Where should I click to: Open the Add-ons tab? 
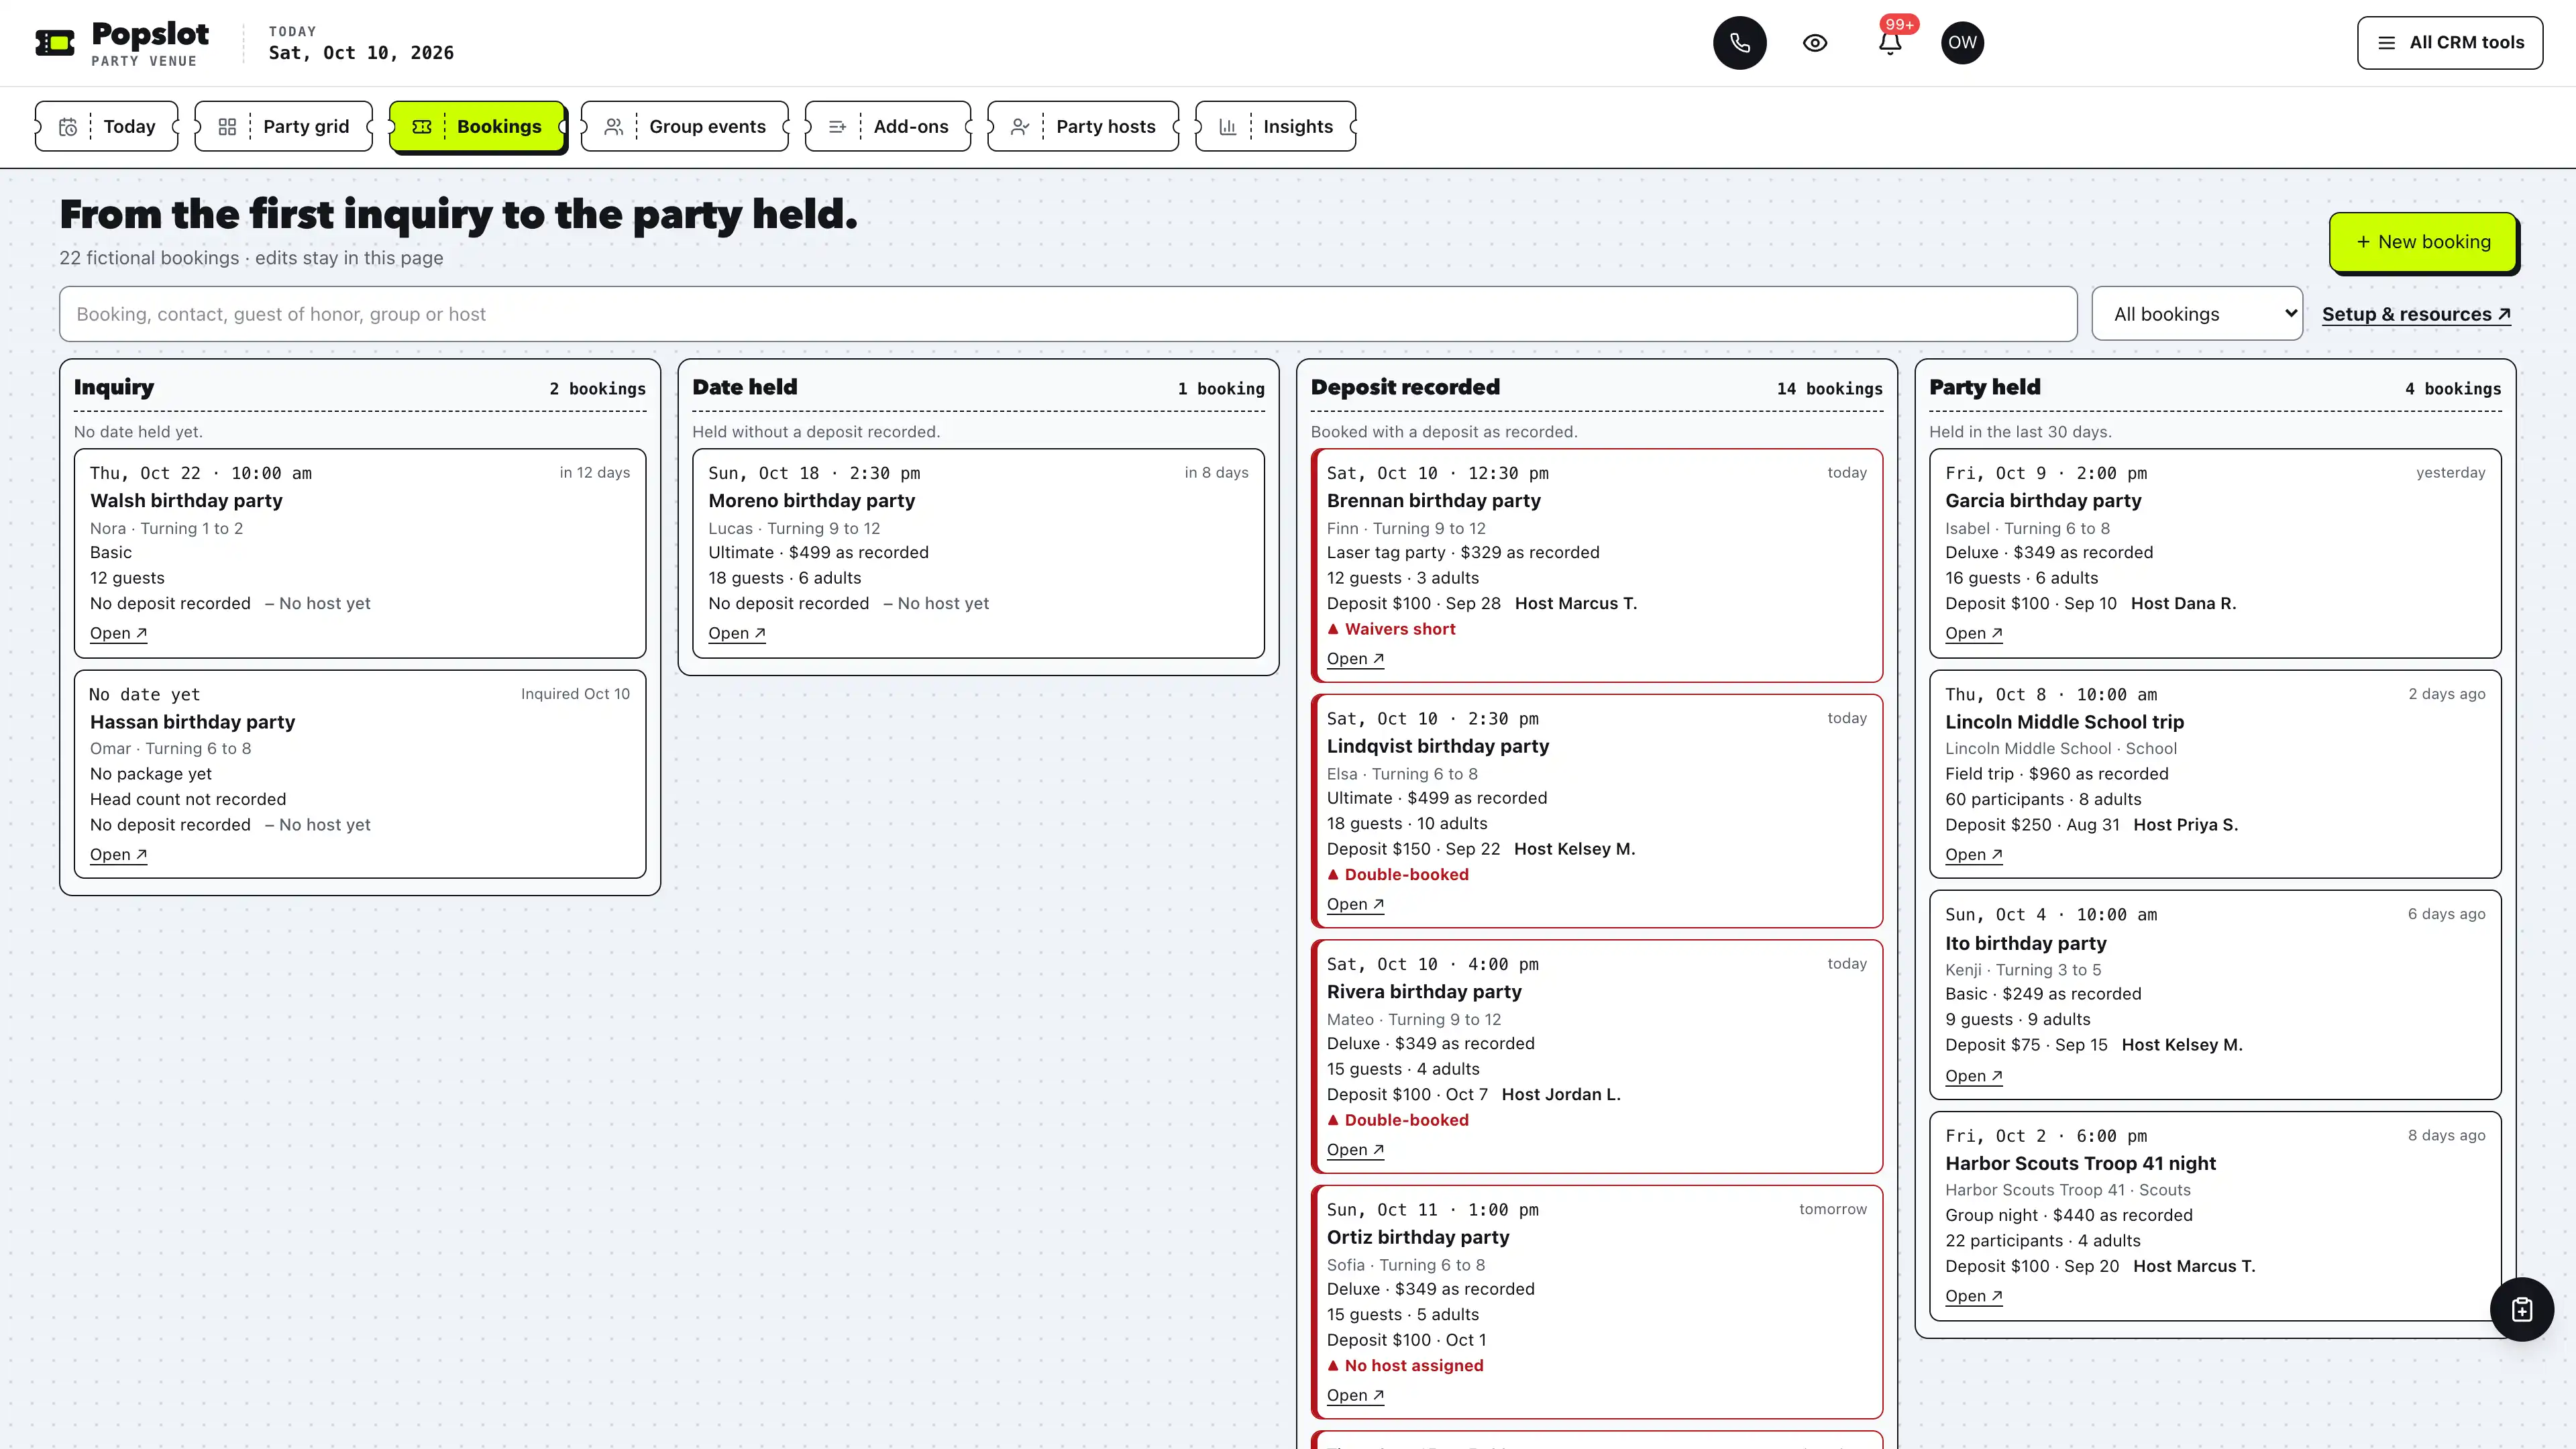[888, 126]
